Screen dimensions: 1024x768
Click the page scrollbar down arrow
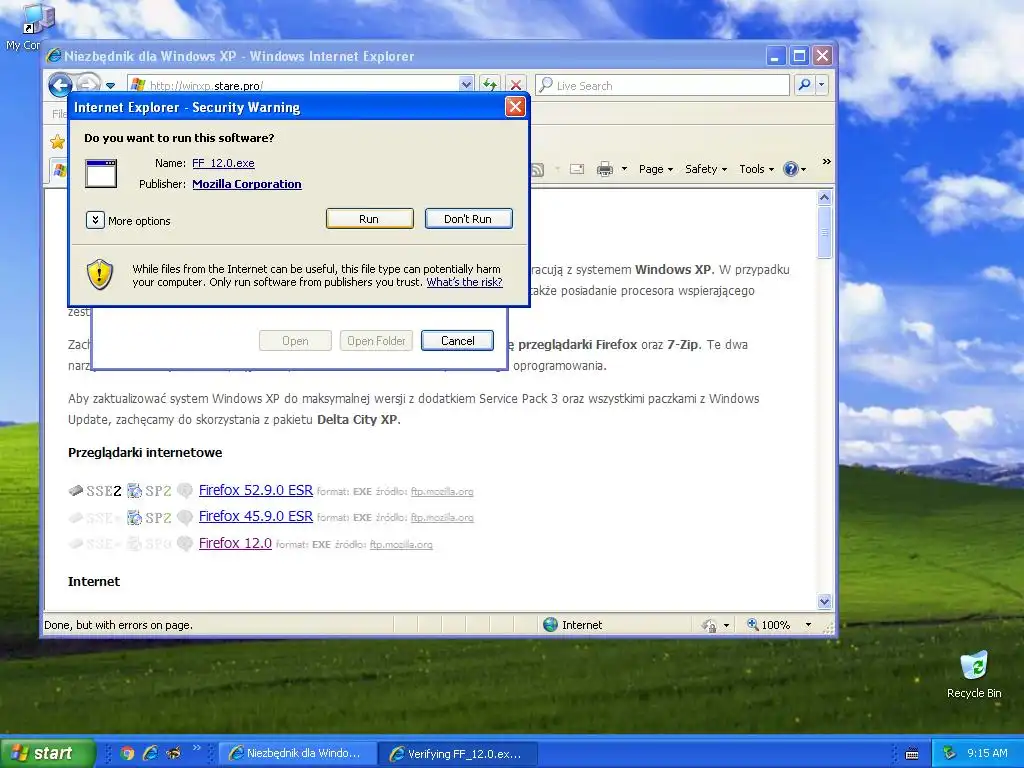[824, 601]
